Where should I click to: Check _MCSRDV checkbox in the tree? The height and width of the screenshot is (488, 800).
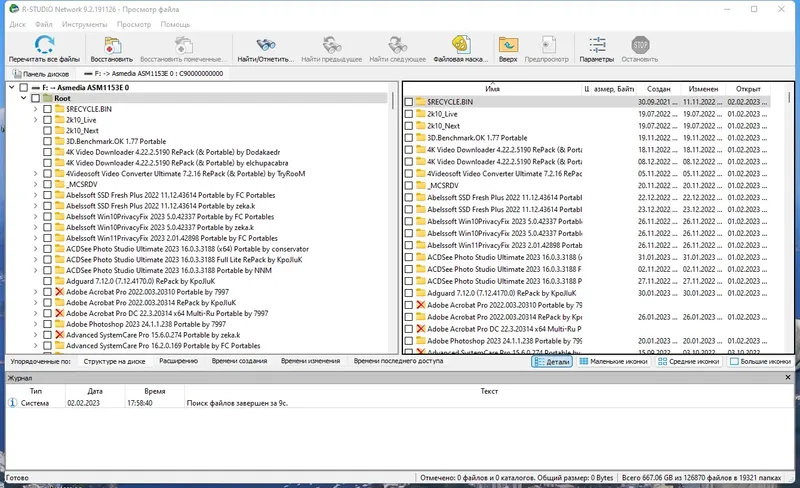[x=47, y=184]
